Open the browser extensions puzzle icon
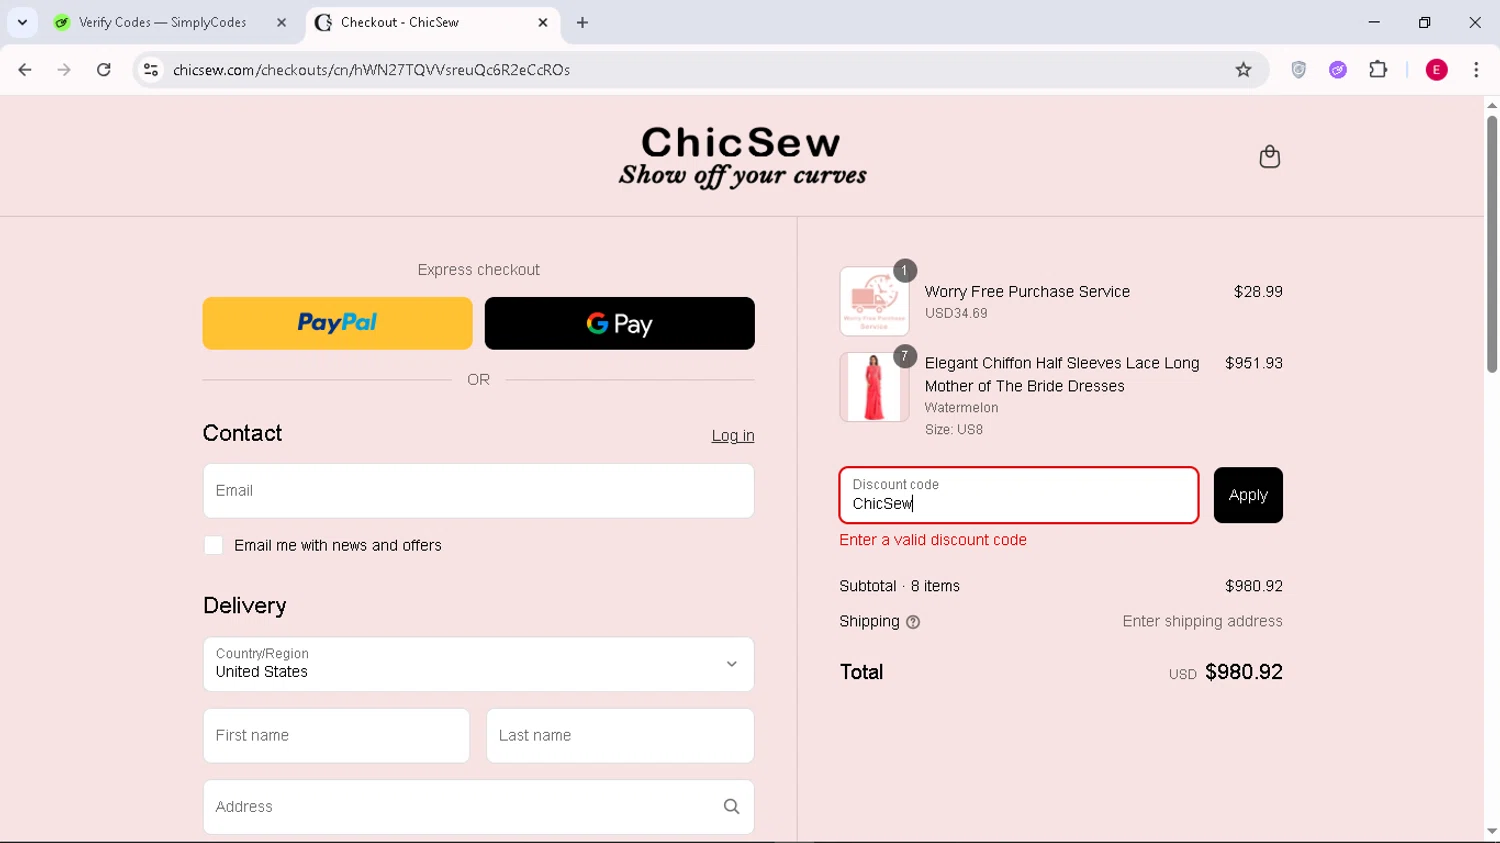This screenshot has height=843, width=1500. [x=1378, y=70]
